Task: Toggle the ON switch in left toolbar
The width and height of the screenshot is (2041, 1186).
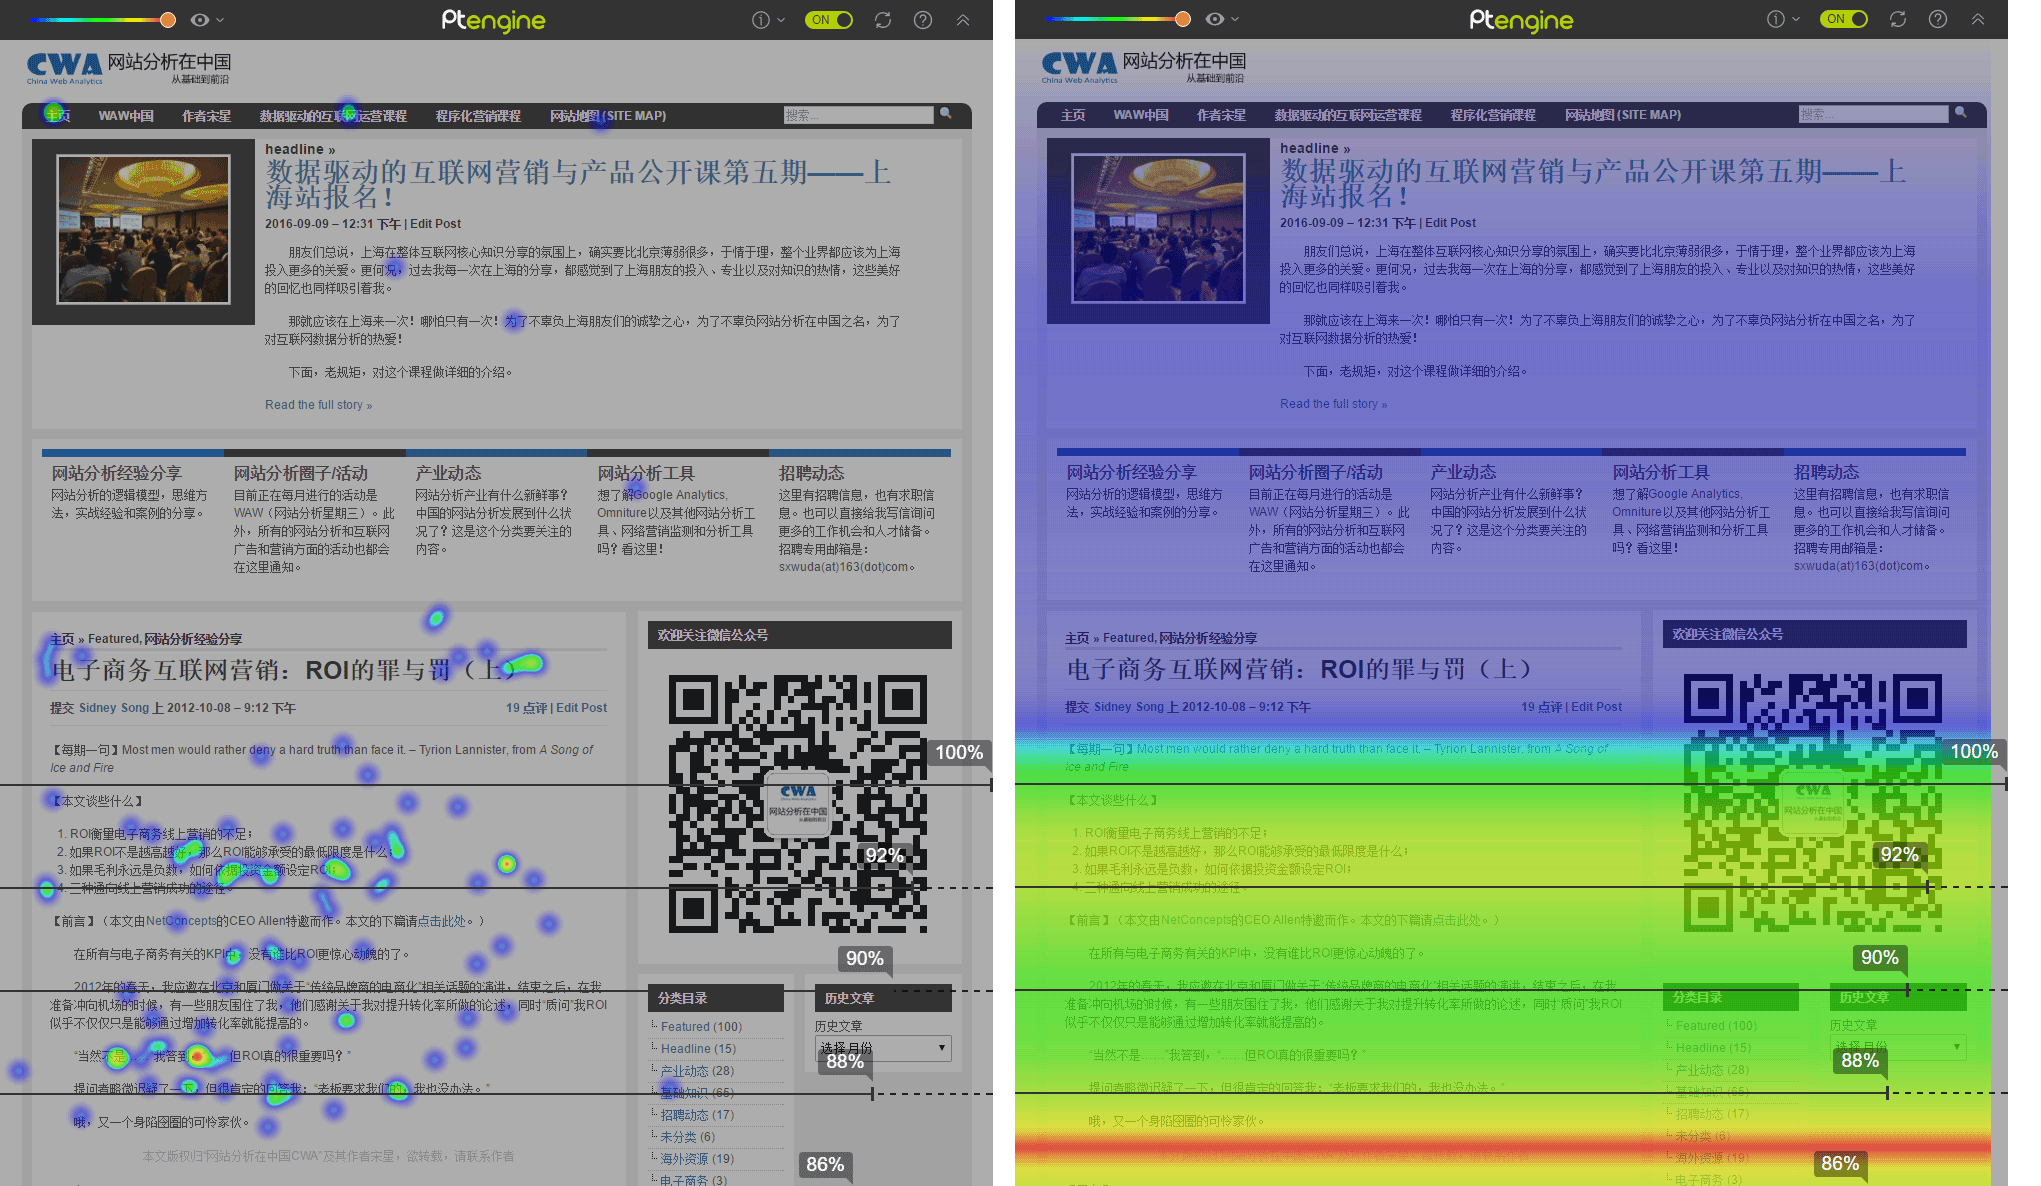Action: click(829, 20)
